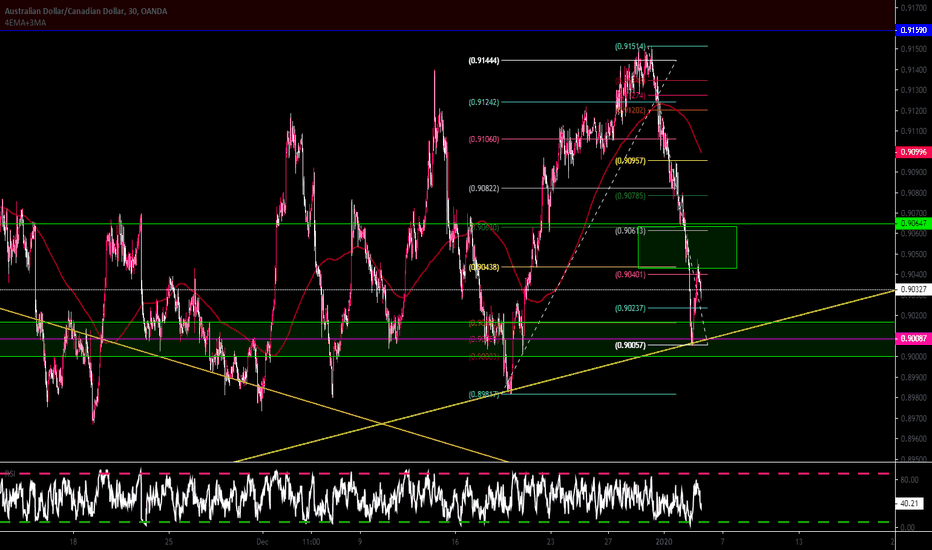
Task: Click the 80.00 level on RSI axis
Action: click(908, 480)
